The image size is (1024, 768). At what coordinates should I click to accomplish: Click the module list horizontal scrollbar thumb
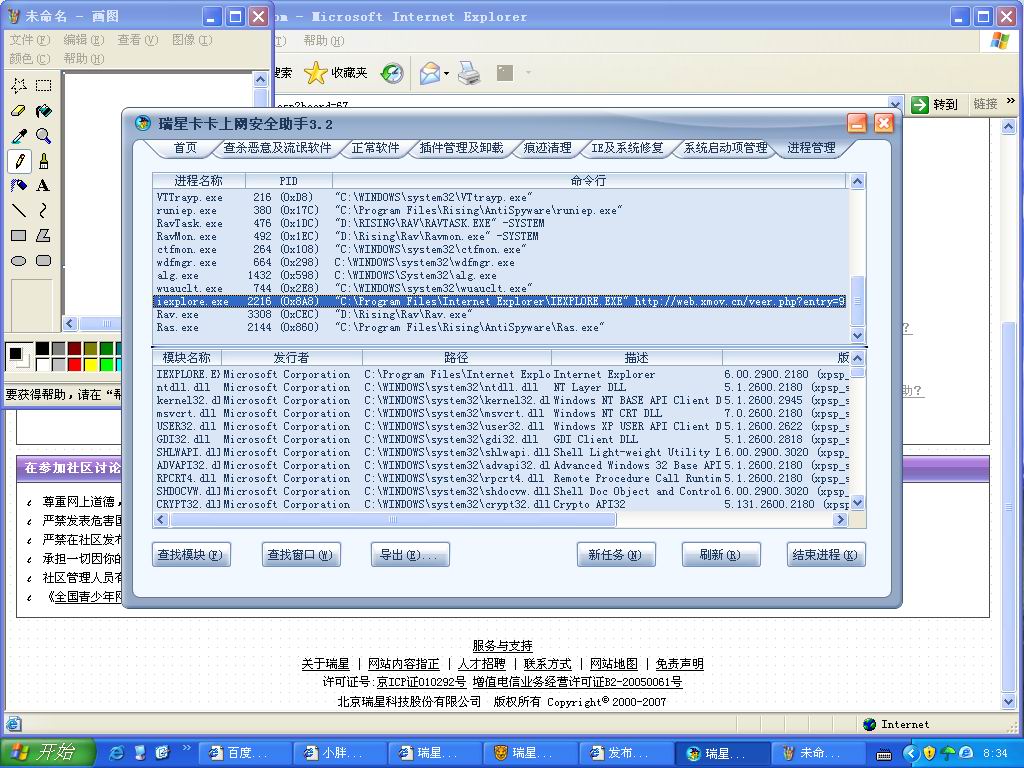tap(392, 520)
